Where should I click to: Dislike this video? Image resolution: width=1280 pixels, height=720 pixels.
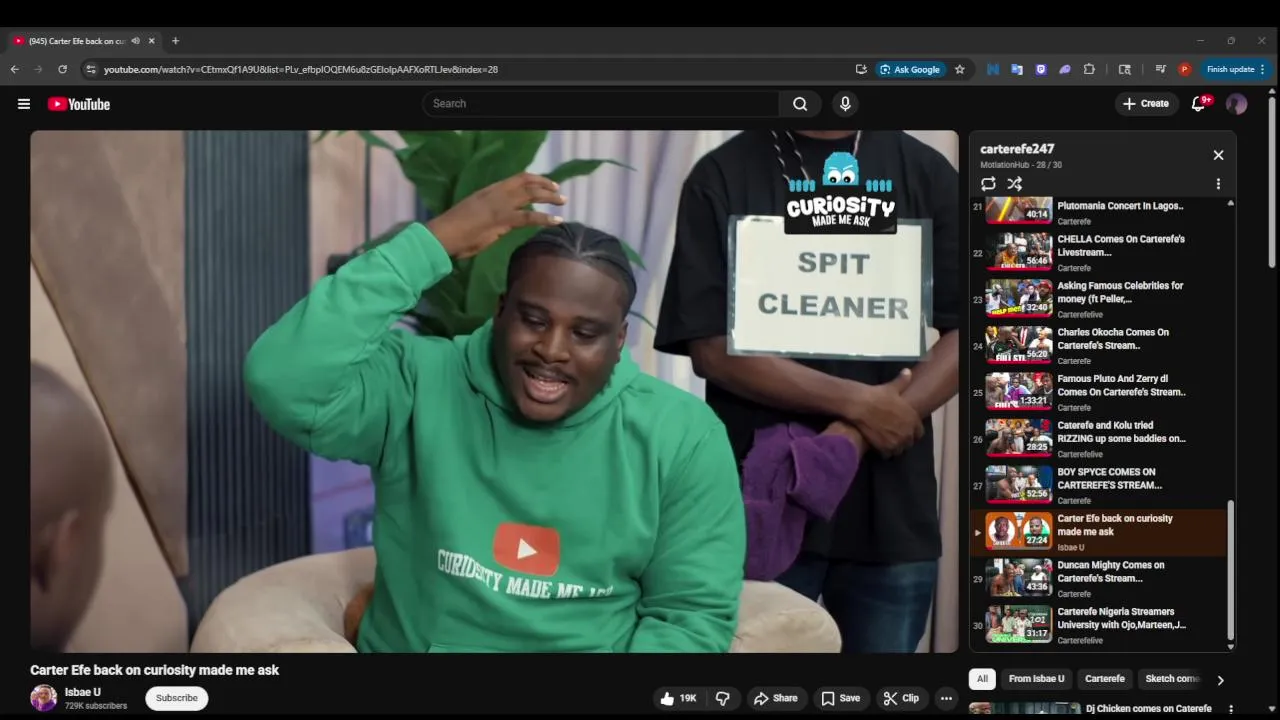722,698
